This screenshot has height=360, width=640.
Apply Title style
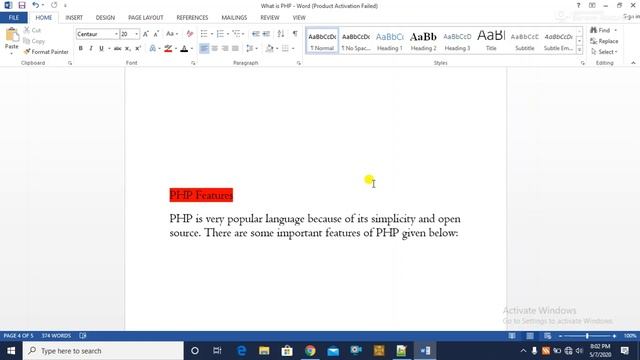click(x=491, y=41)
